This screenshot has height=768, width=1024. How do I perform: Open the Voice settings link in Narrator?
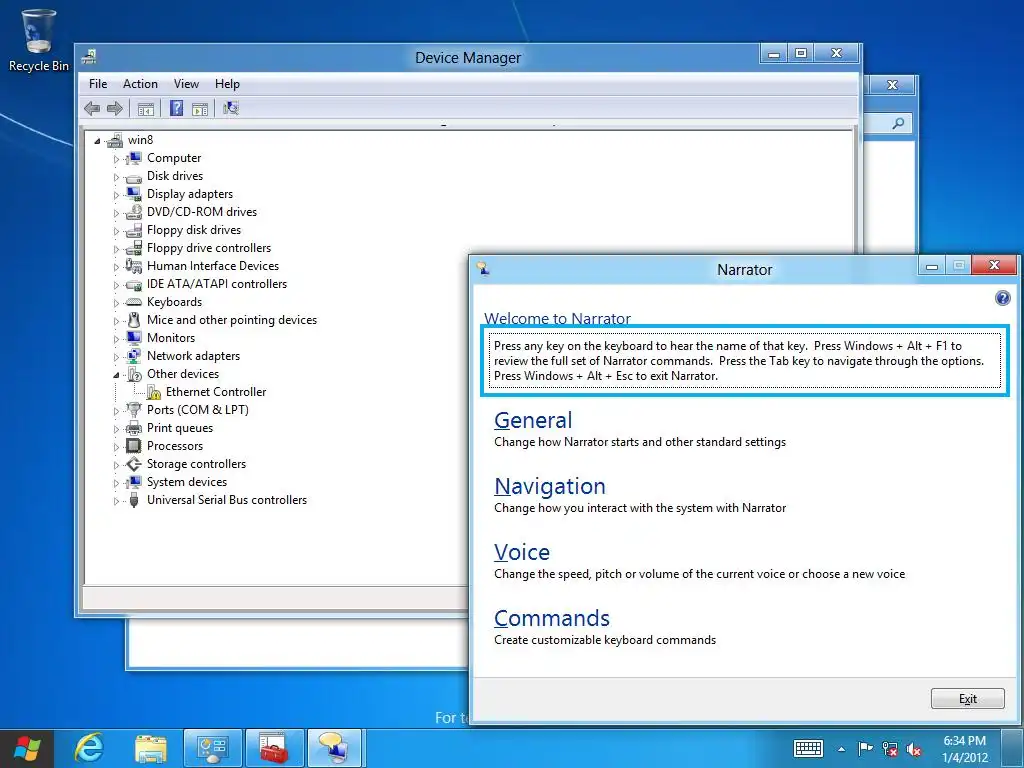click(x=522, y=552)
